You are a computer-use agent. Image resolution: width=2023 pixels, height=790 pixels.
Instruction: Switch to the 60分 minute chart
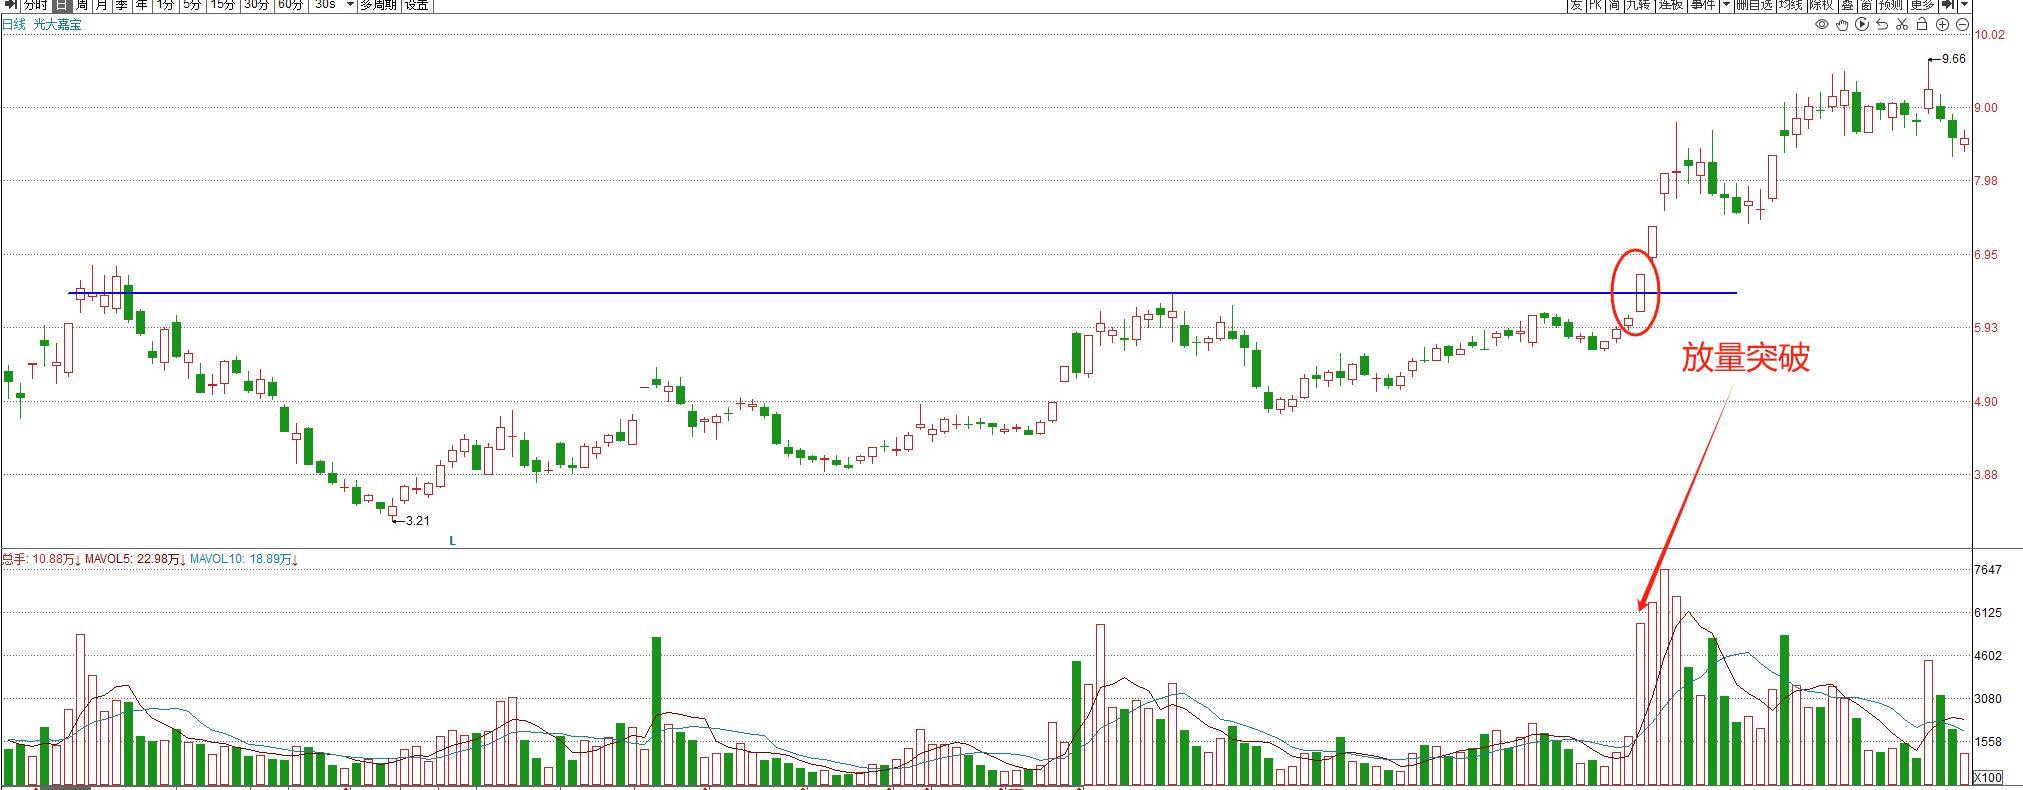tap(291, 5)
